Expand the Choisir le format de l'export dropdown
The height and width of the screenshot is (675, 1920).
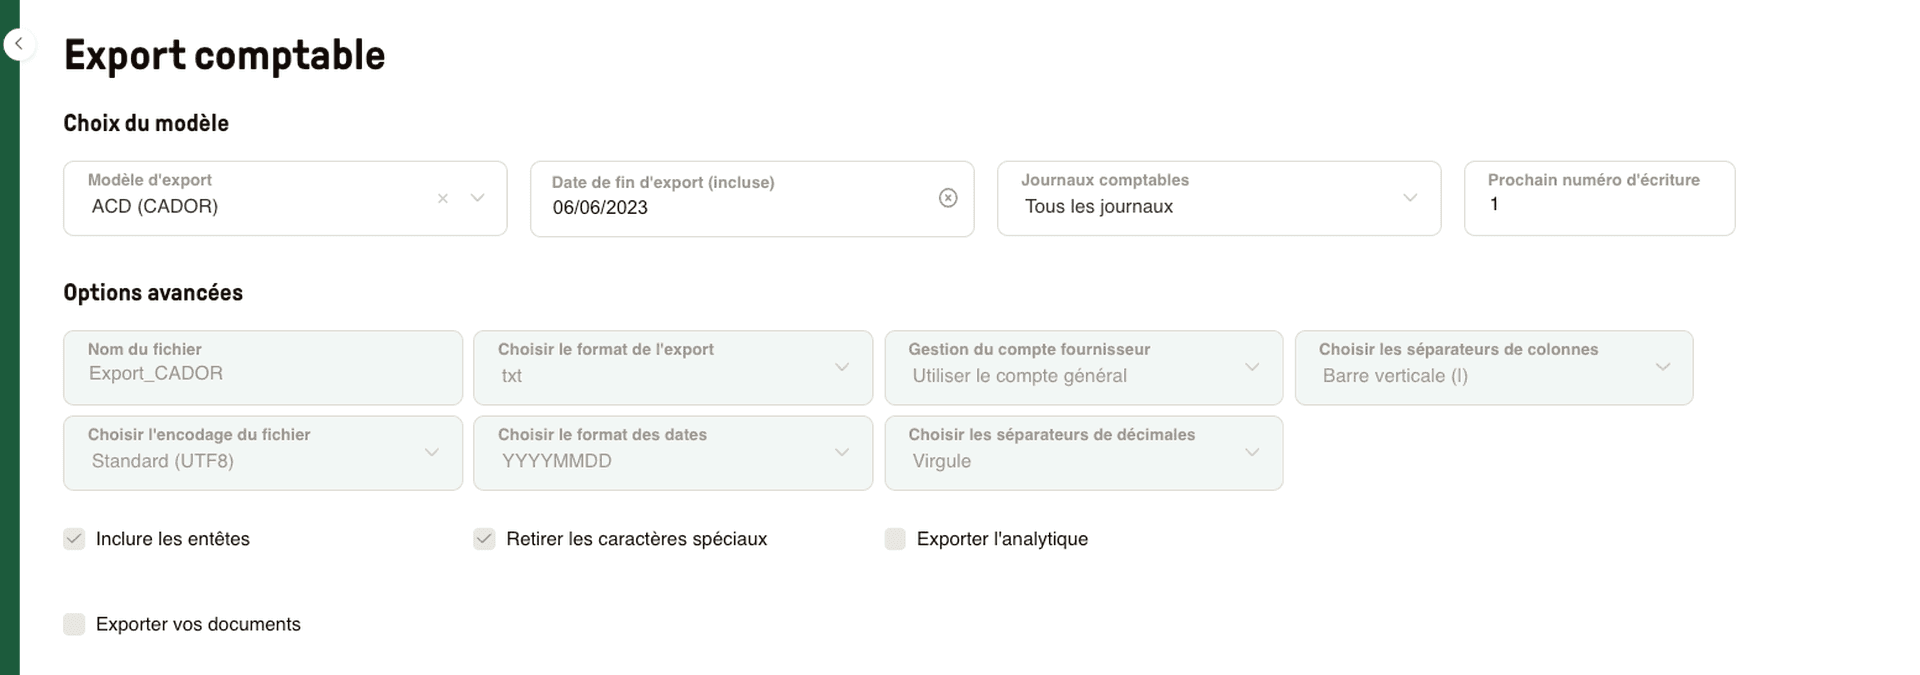pyautogui.click(x=841, y=367)
